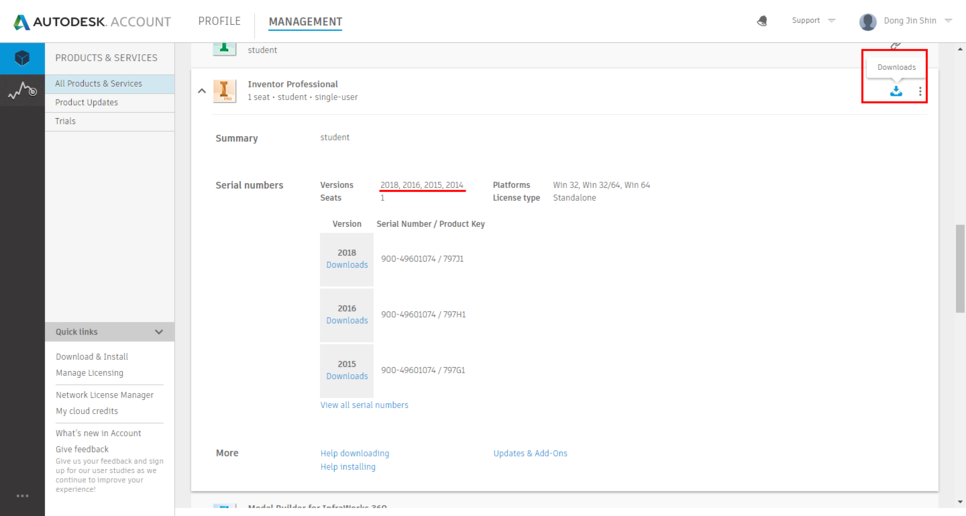Open the three-dot more menu for Inventor
Image resolution: width=966 pixels, height=516 pixels.
point(920,91)
